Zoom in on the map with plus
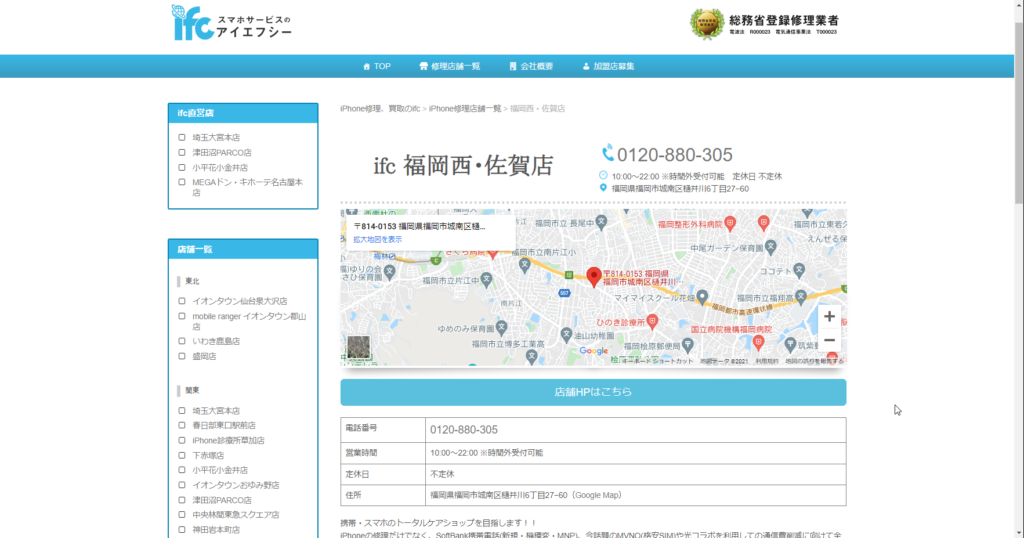1024x538 pixels. click(x=829, y=317)
